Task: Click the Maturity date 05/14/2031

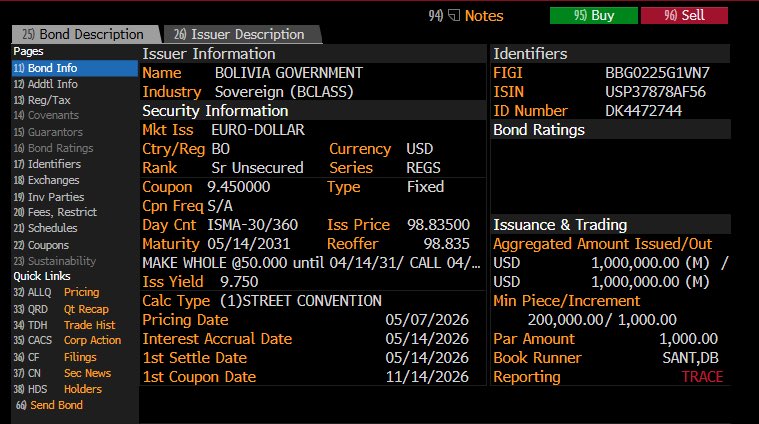Action: click(249, 244)
